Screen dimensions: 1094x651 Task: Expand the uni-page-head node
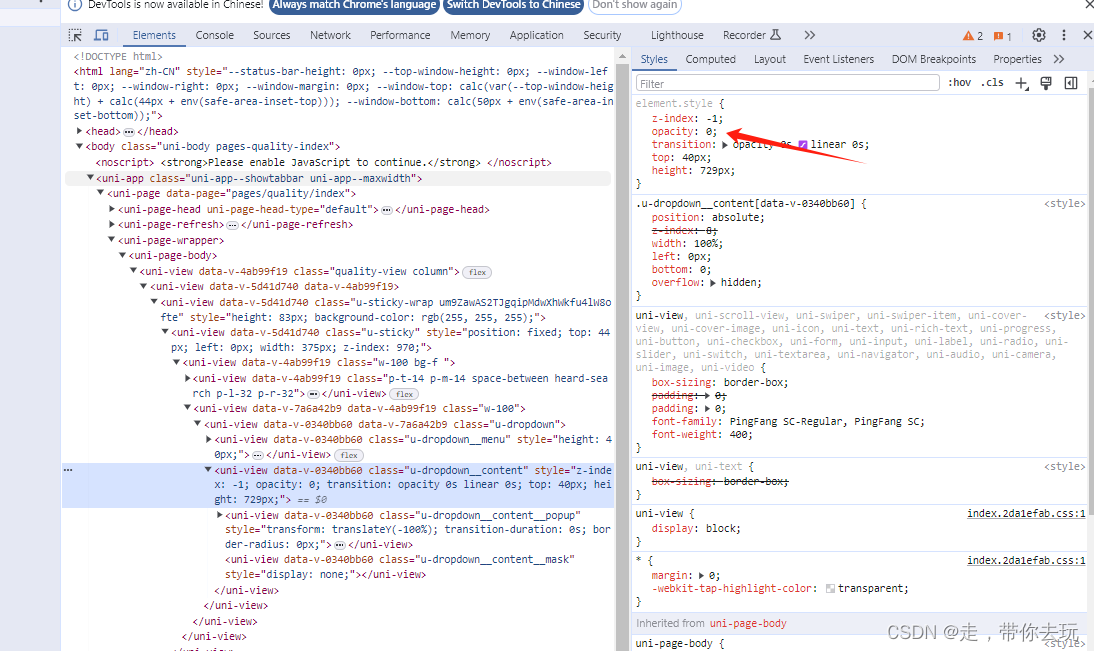(x=112, y=209)
